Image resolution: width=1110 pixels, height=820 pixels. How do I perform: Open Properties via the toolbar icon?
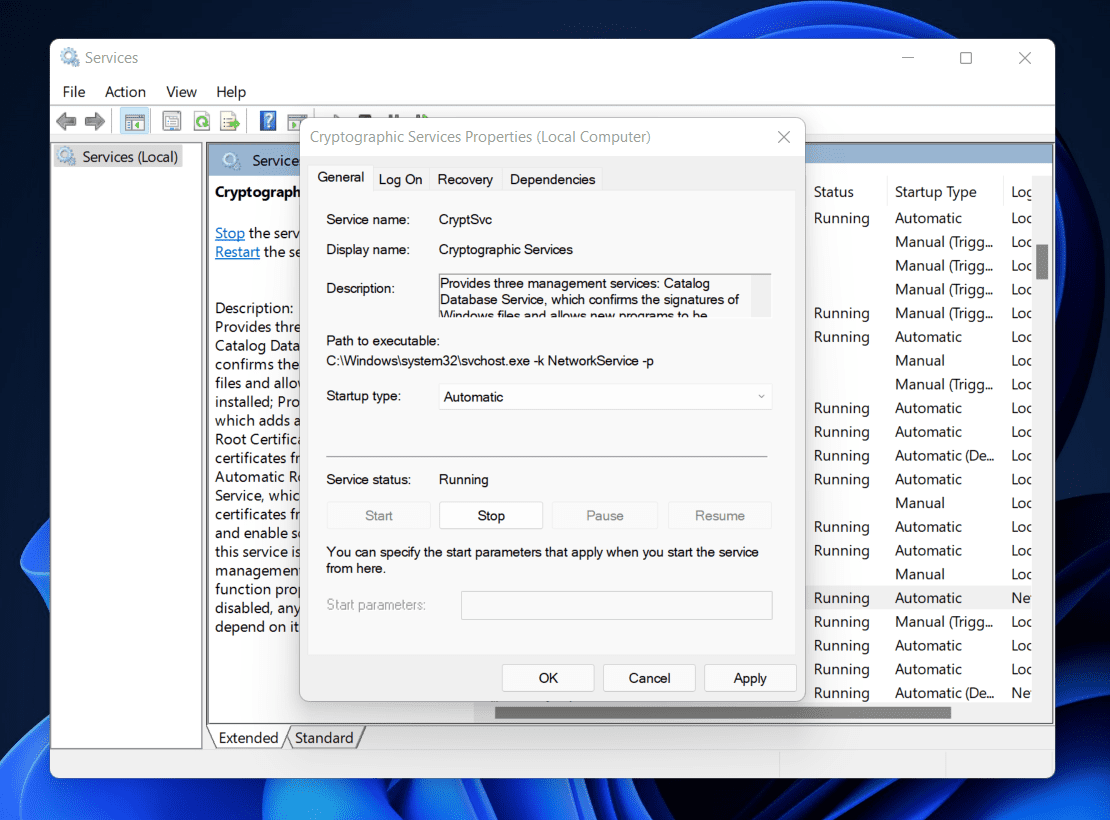[172, 121]
